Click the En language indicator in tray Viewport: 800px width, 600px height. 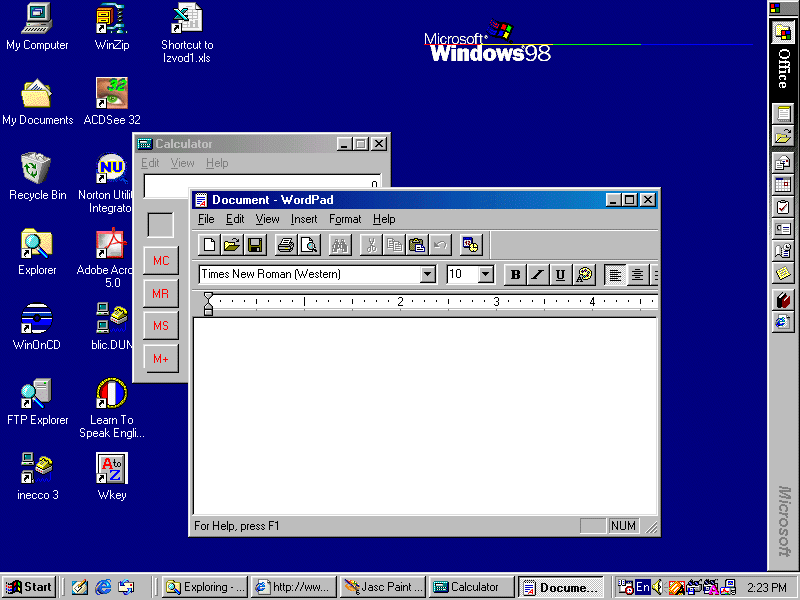(x=643, y=587)
